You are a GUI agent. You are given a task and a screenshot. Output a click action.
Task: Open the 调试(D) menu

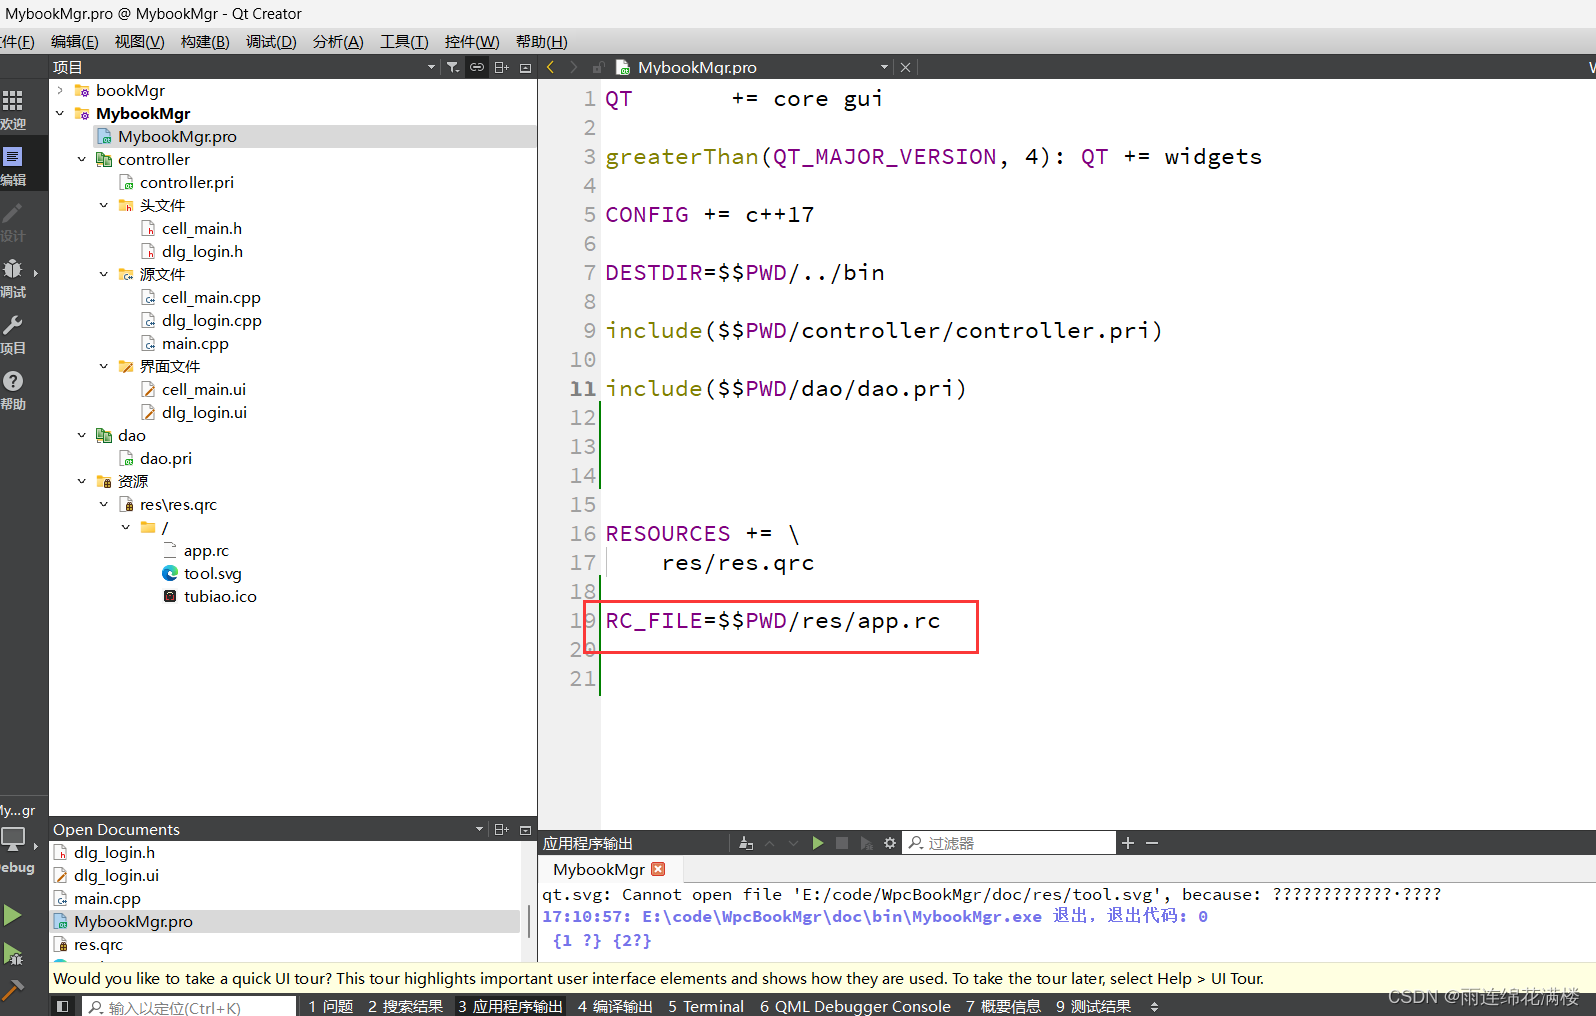point(272,41)
